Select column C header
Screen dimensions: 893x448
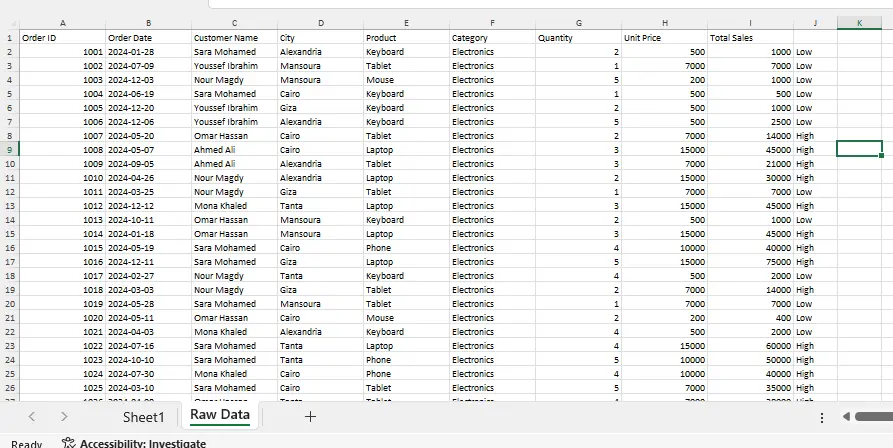[x=235, y=23]
